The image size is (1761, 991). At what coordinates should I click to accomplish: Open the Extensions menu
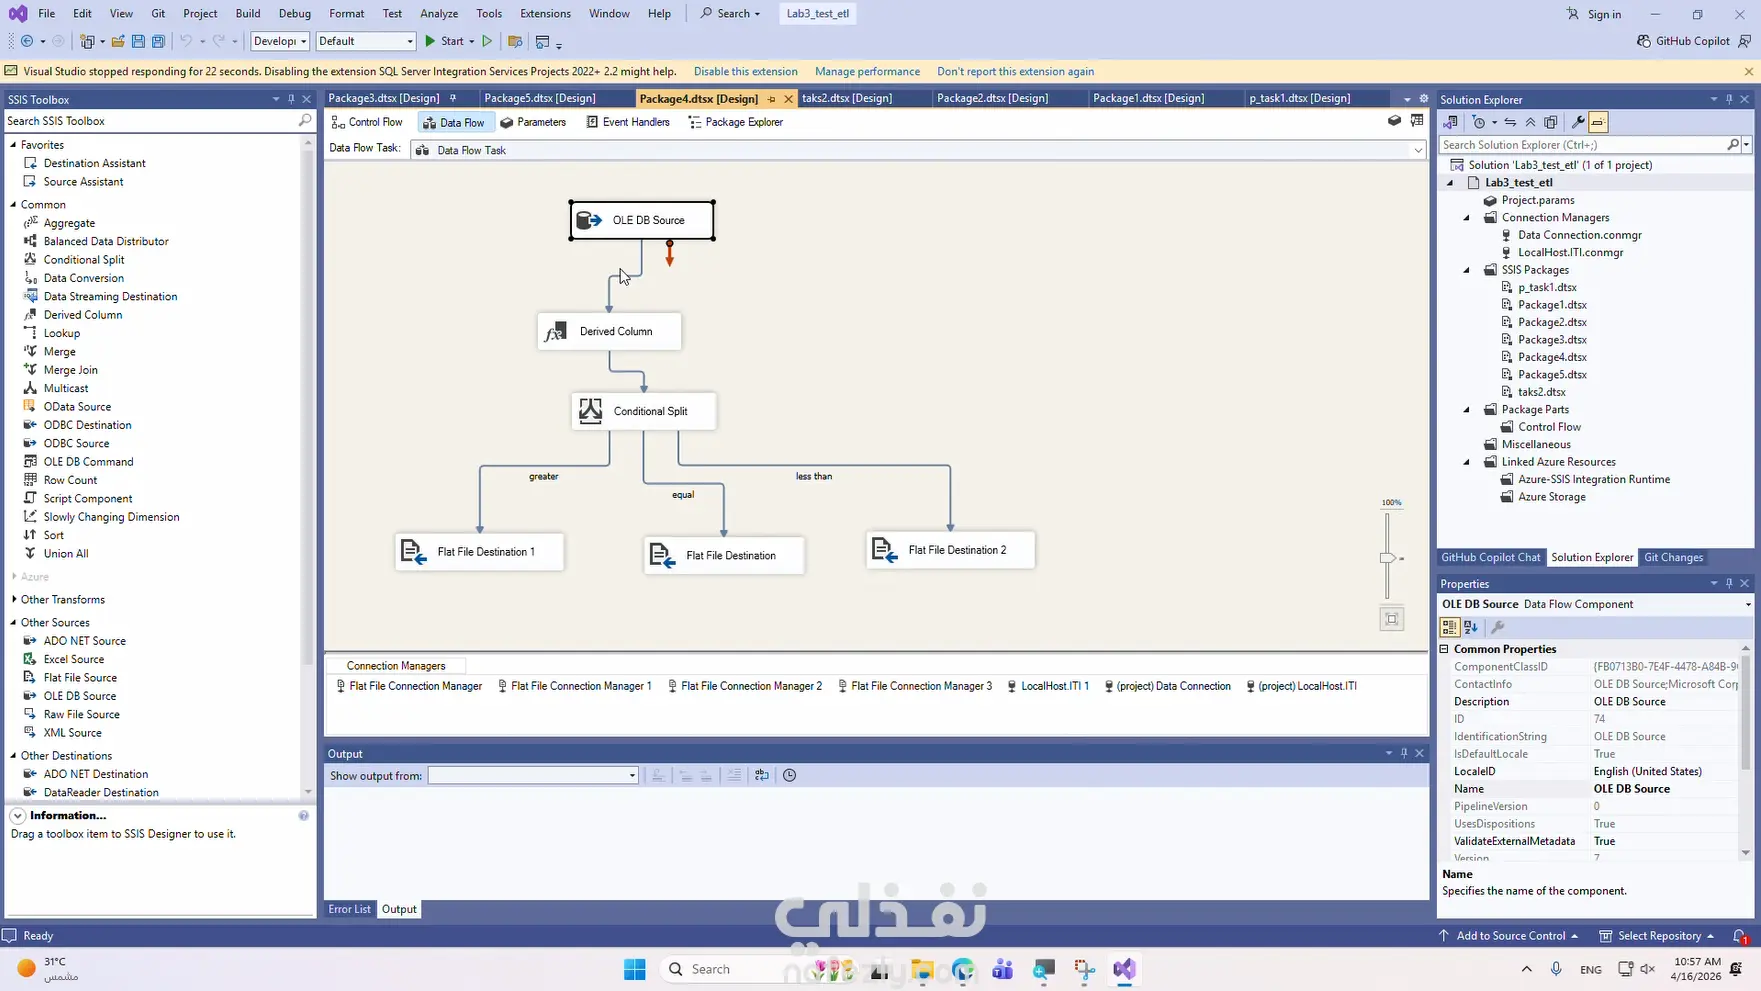click(x=546, y=13)
